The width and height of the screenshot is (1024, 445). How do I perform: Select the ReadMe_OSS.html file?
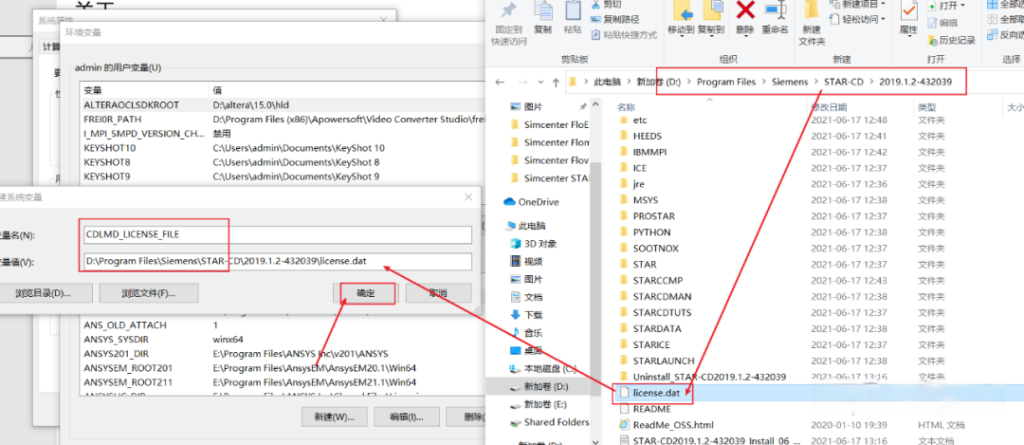[x=673, y=425]
